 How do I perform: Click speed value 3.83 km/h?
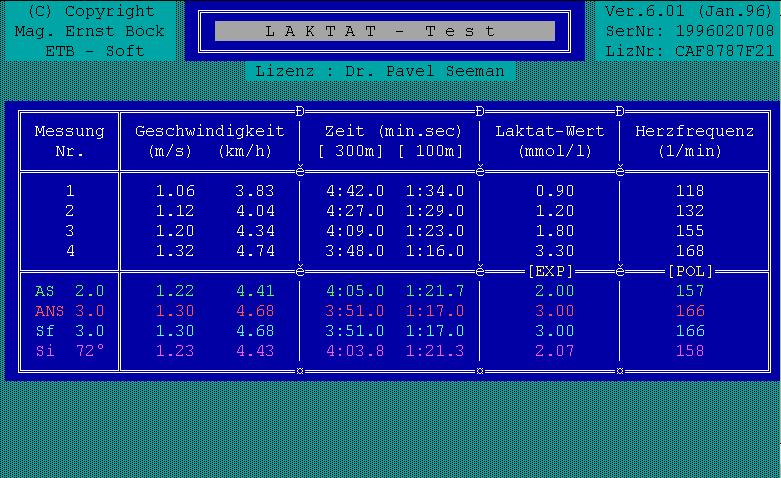click(x=255, y=191)
